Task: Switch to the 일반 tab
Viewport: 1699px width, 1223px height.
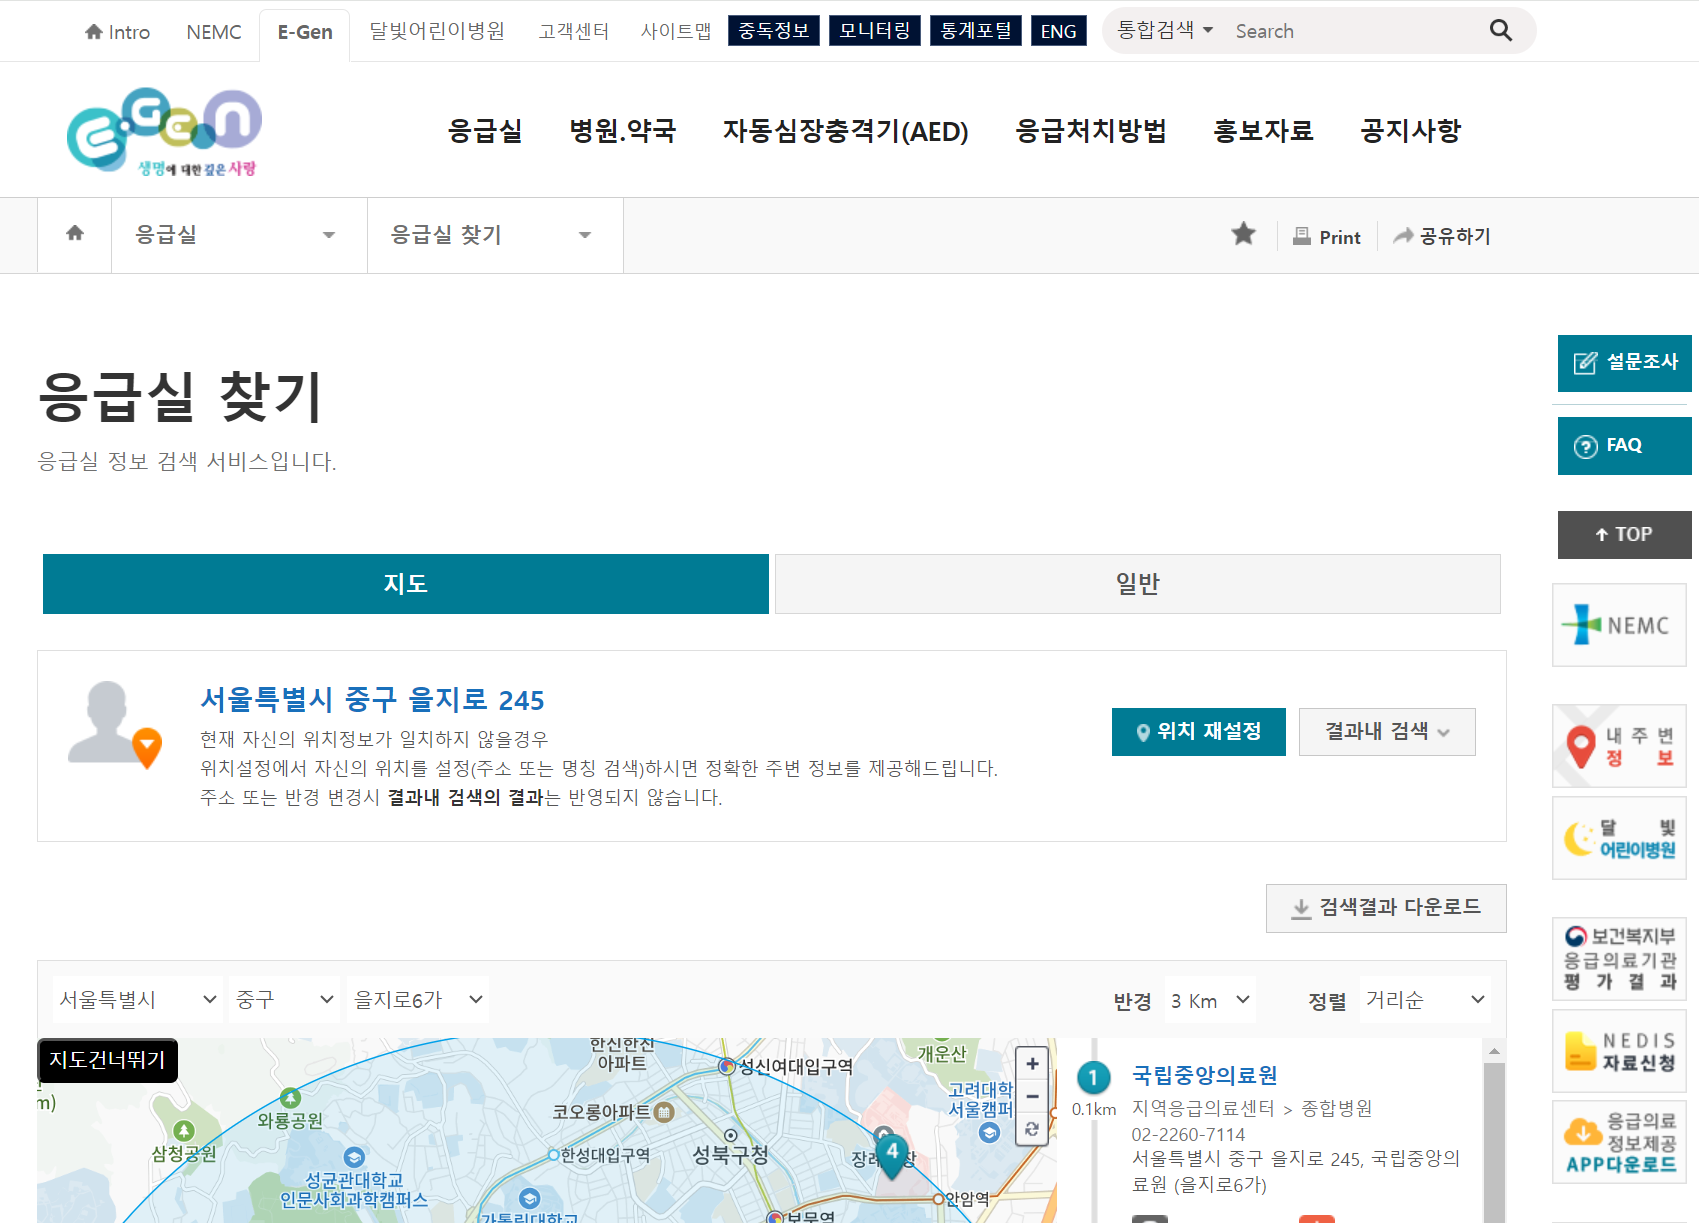Action: 1138,584
